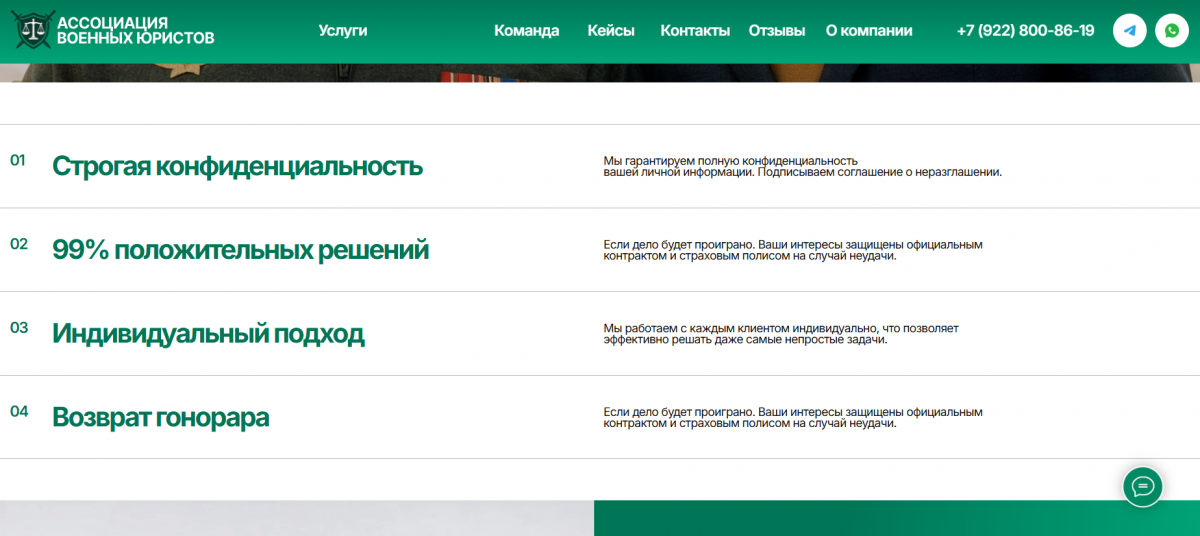Open the WhatsApp contact icon
This screenshot has height=536, width=1200.
1172,31
